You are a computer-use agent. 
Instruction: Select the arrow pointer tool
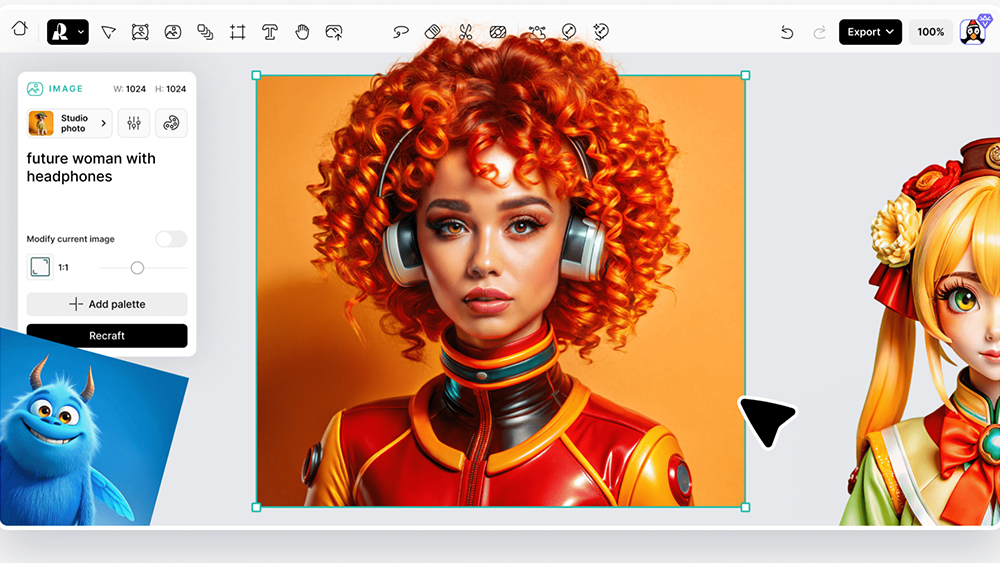[109, 32]
